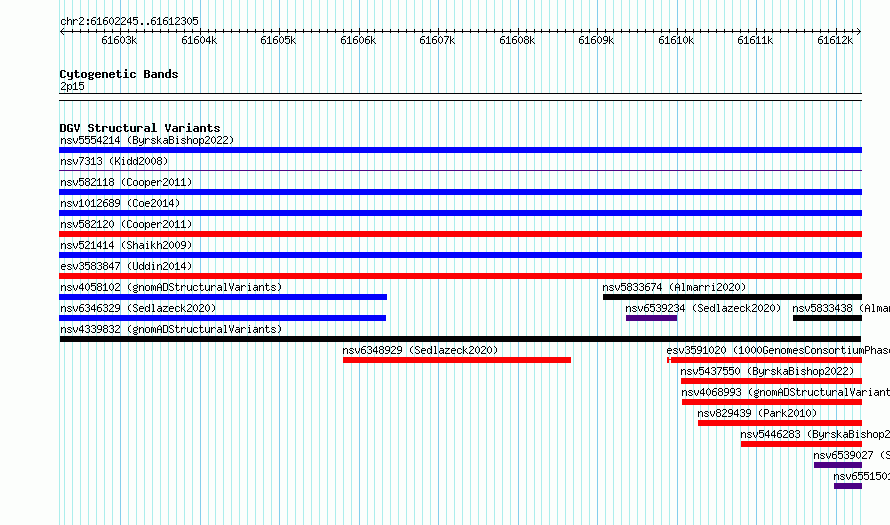Open the nsv1012689 (Coe2014) label
The image size is (890, 525).
click(x=120, y=203)
